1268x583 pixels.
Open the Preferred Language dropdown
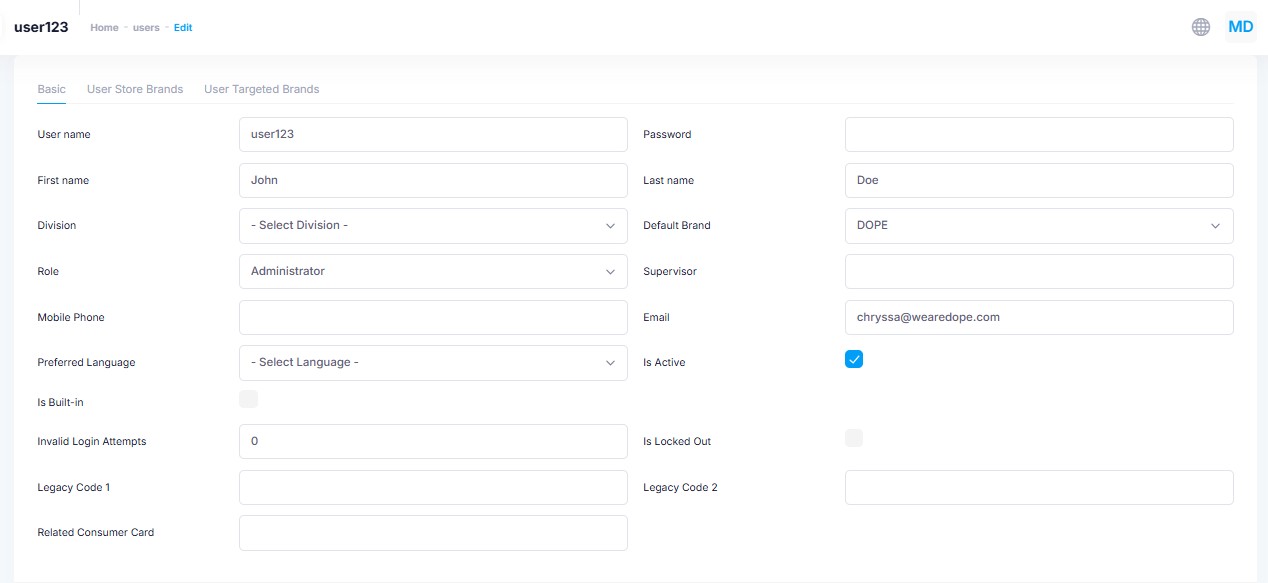[433, 363]
